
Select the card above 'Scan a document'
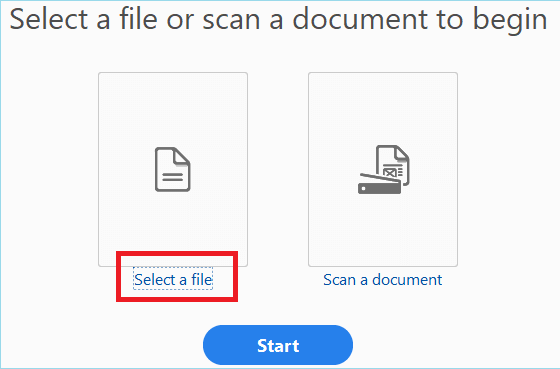pyautogui.click(x=383, y=169)
